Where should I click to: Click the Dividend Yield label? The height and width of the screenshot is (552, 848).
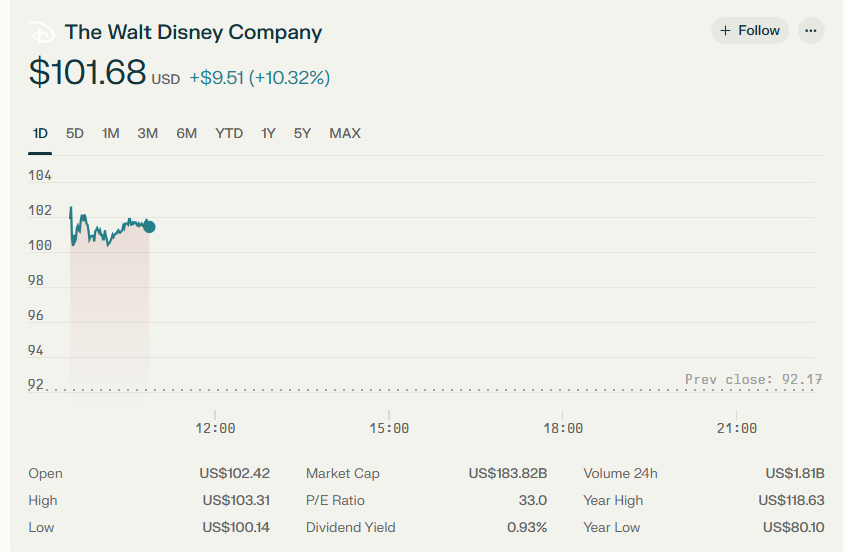pyautogui.click(x=350, y=527)
